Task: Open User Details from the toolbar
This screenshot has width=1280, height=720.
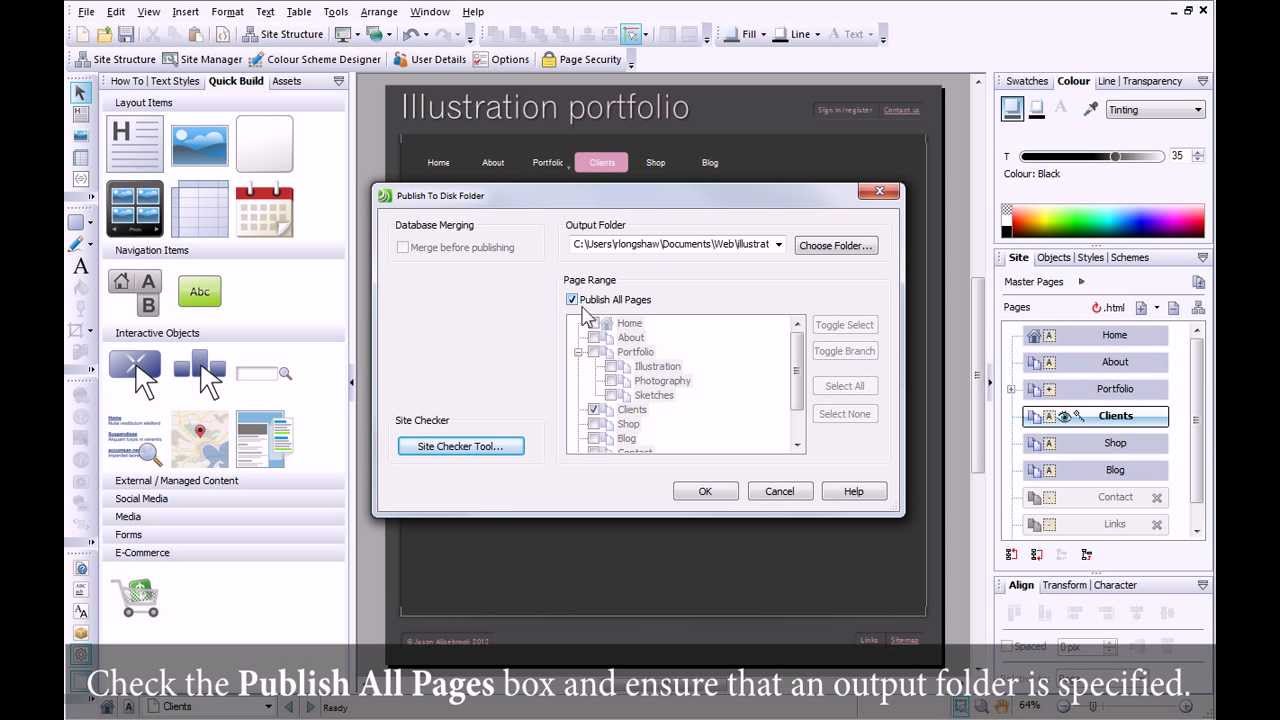Action: (x=430, y=60)
